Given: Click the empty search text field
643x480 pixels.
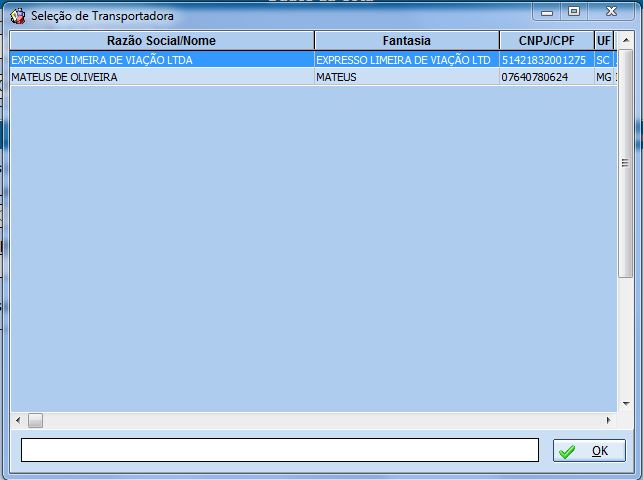Looking at the screenshot, I should tap(279, 450).
